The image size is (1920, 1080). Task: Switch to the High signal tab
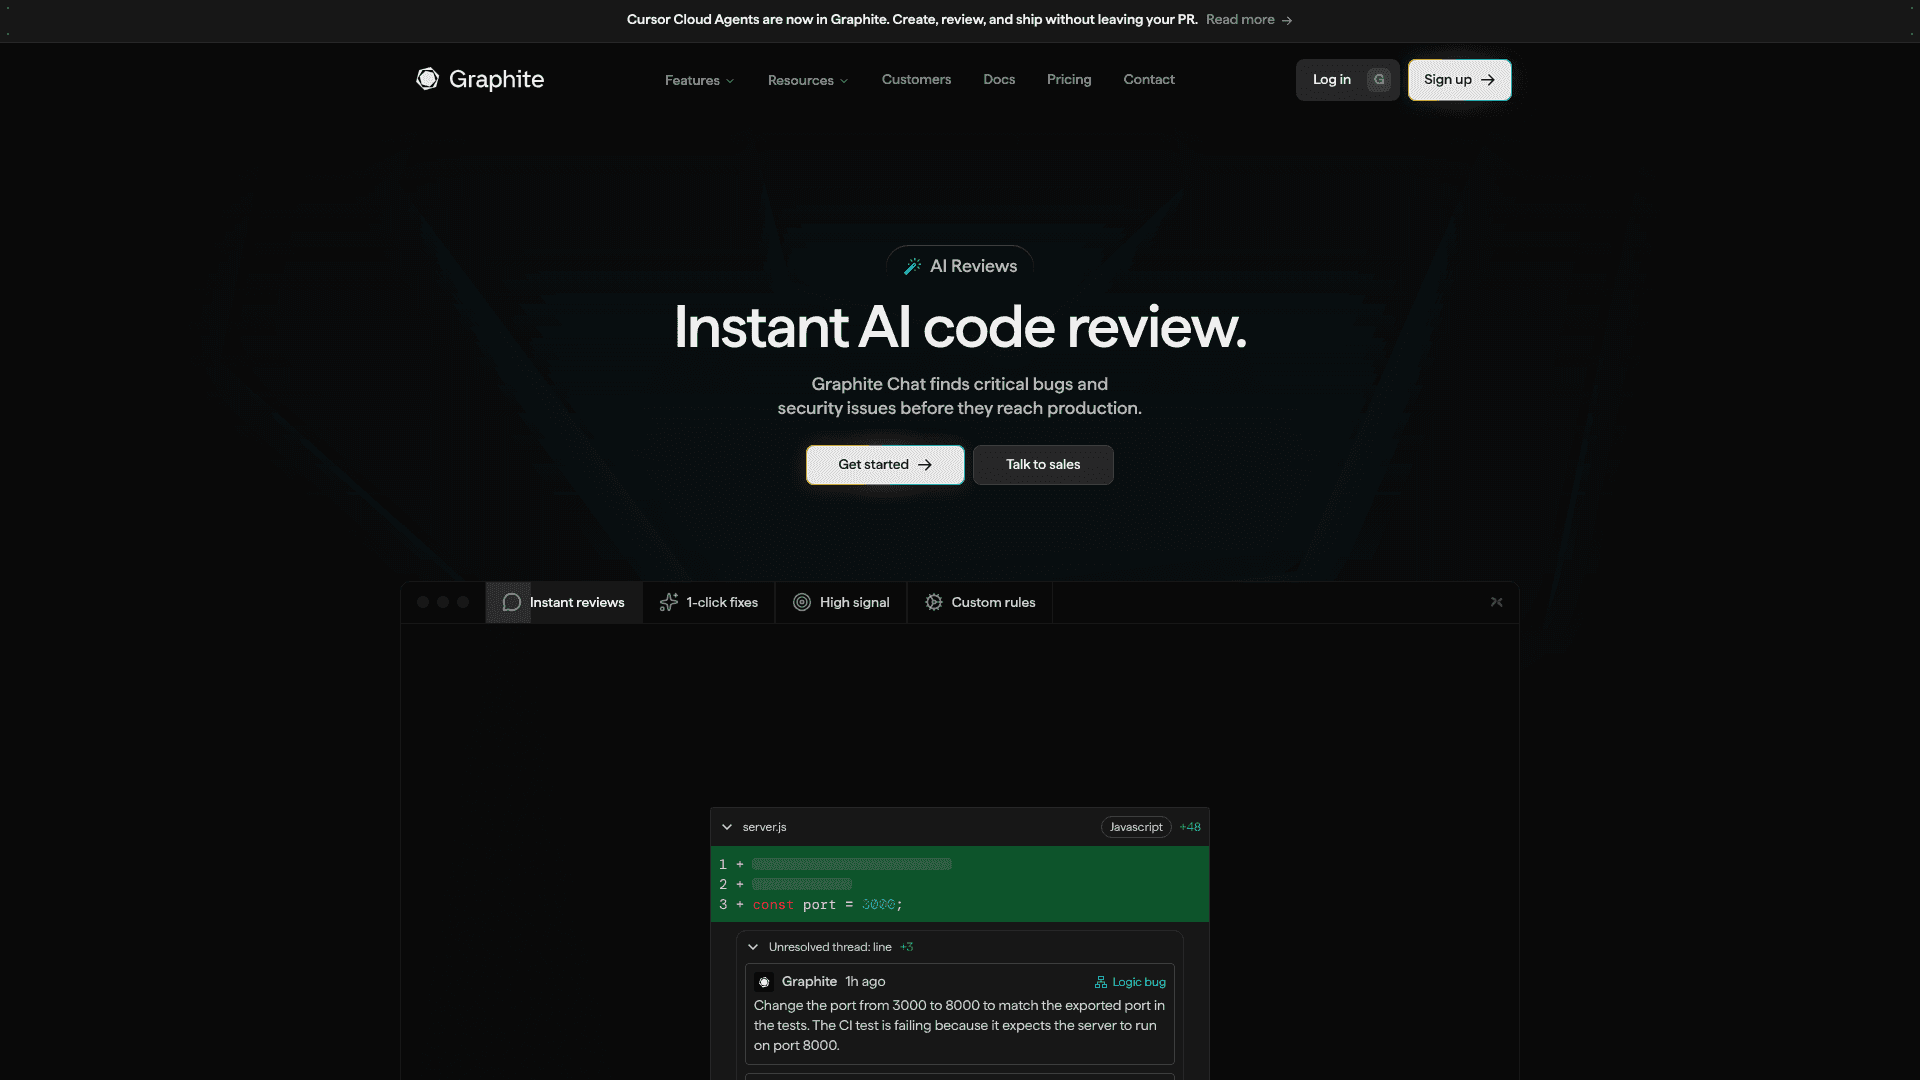click(x=841, y=602)
